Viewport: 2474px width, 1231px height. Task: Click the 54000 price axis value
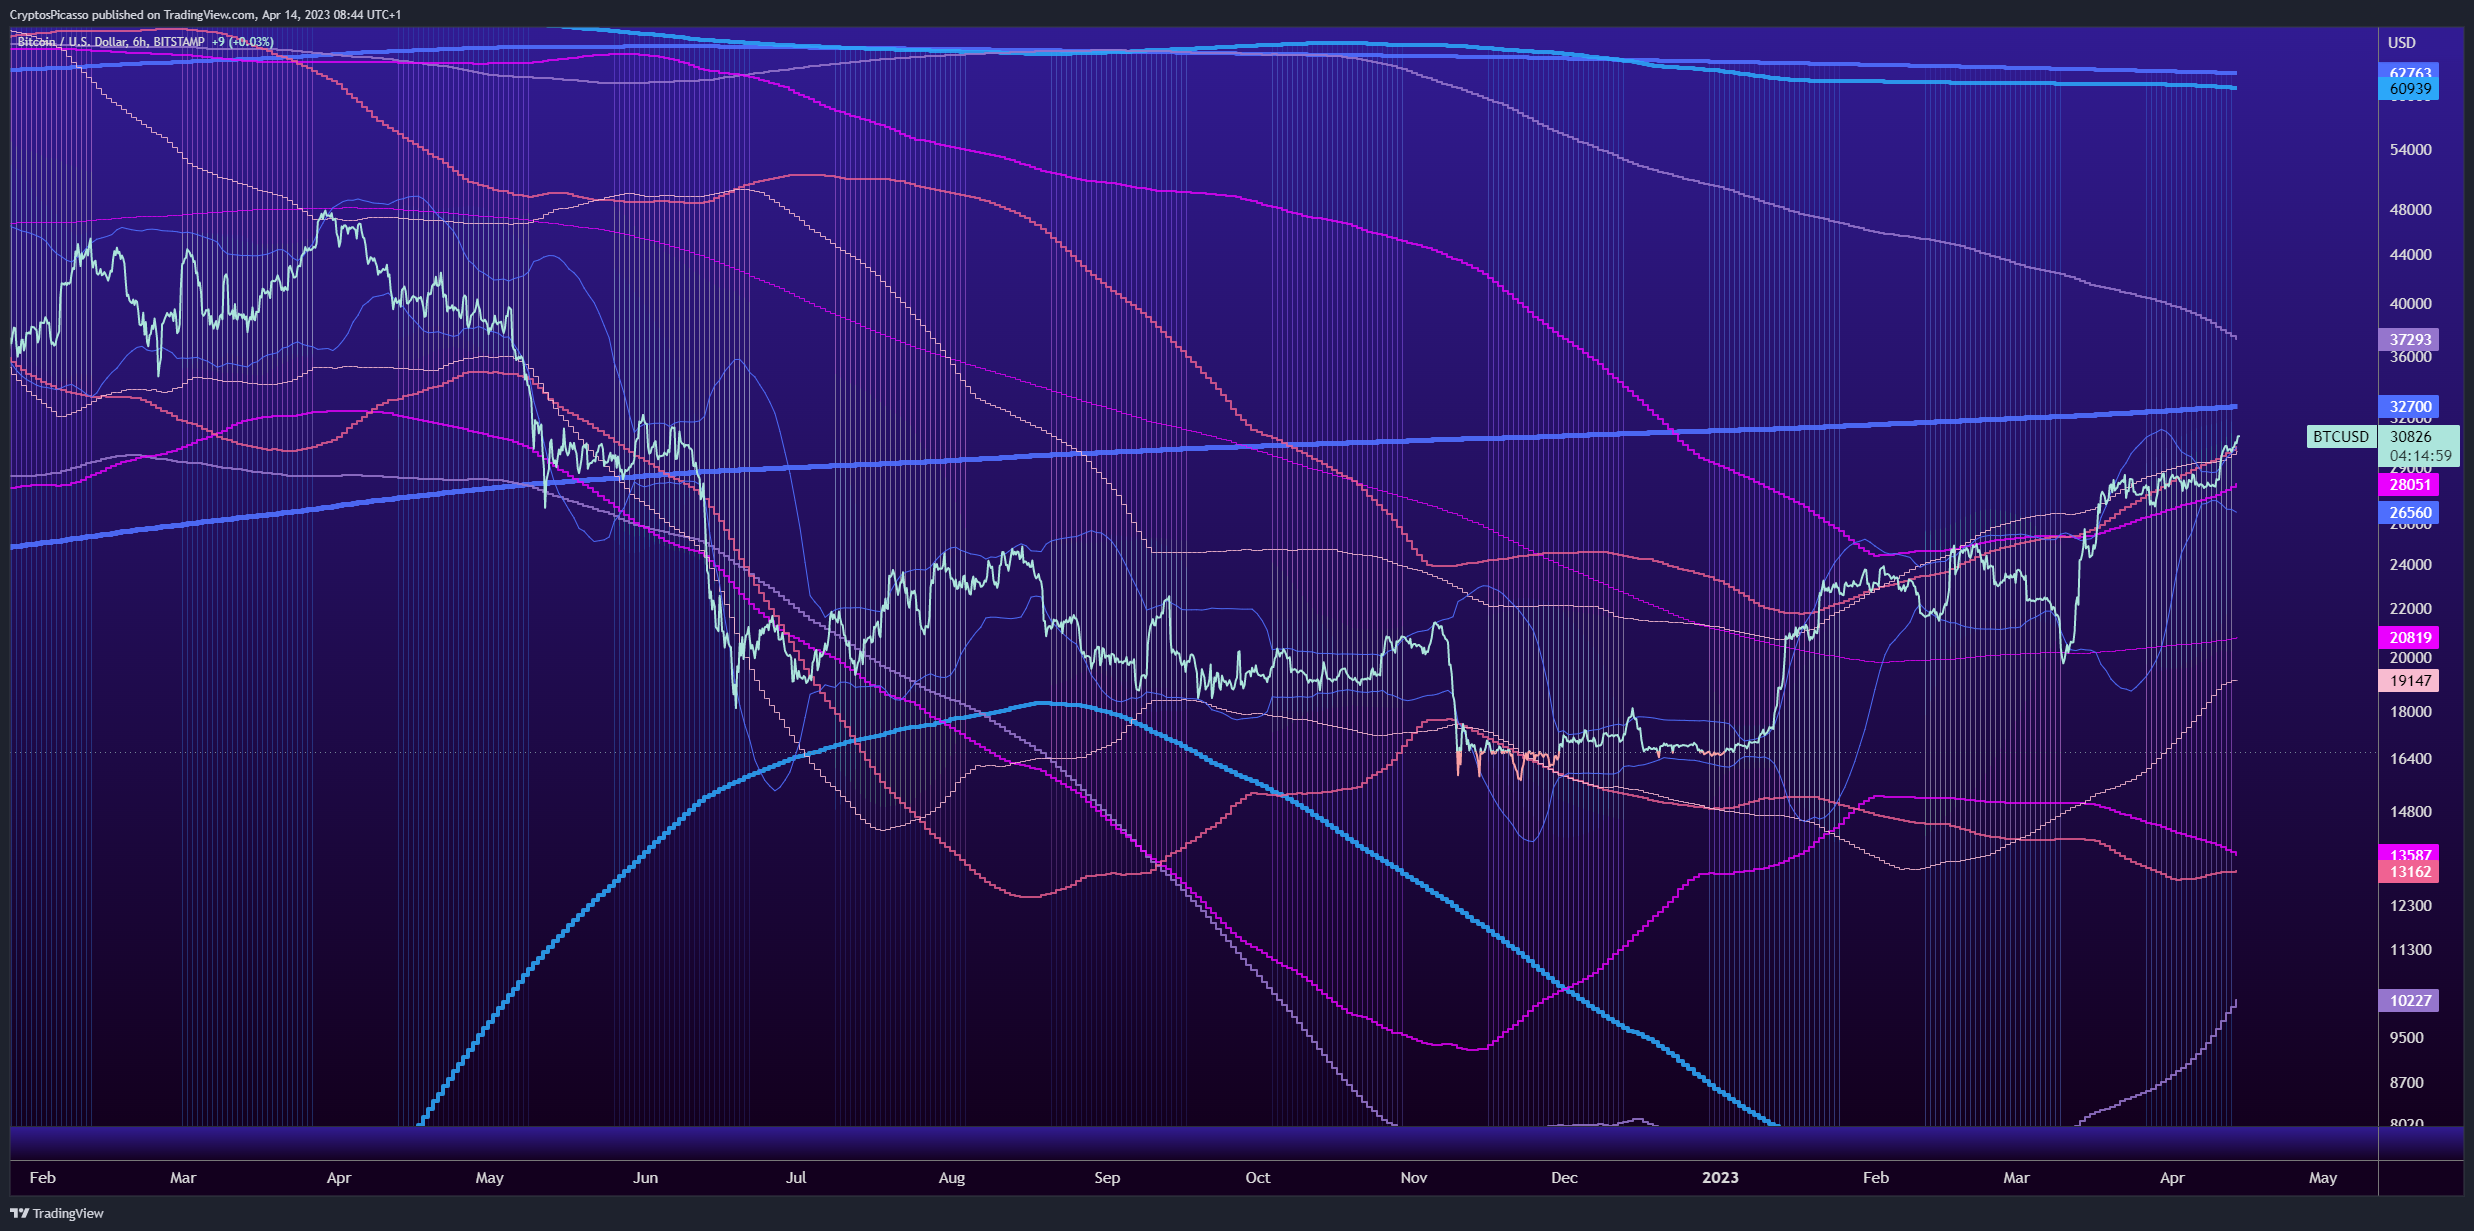click(x=2410, y=149)
